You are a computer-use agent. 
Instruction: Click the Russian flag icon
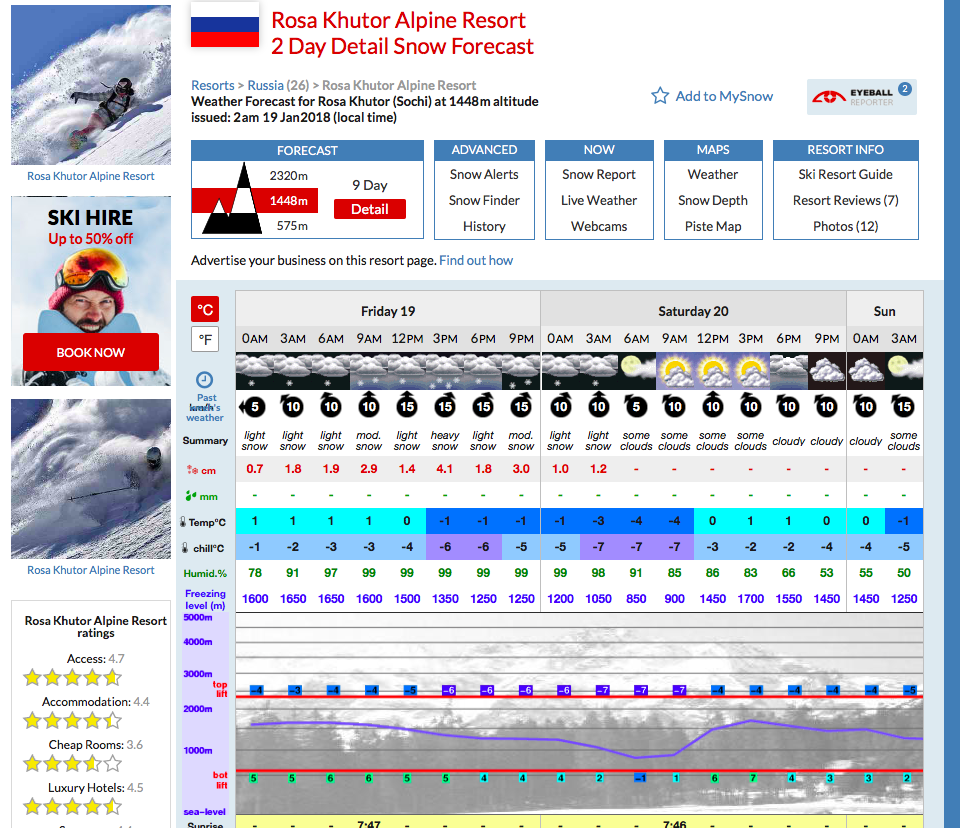tap(225, 24)
